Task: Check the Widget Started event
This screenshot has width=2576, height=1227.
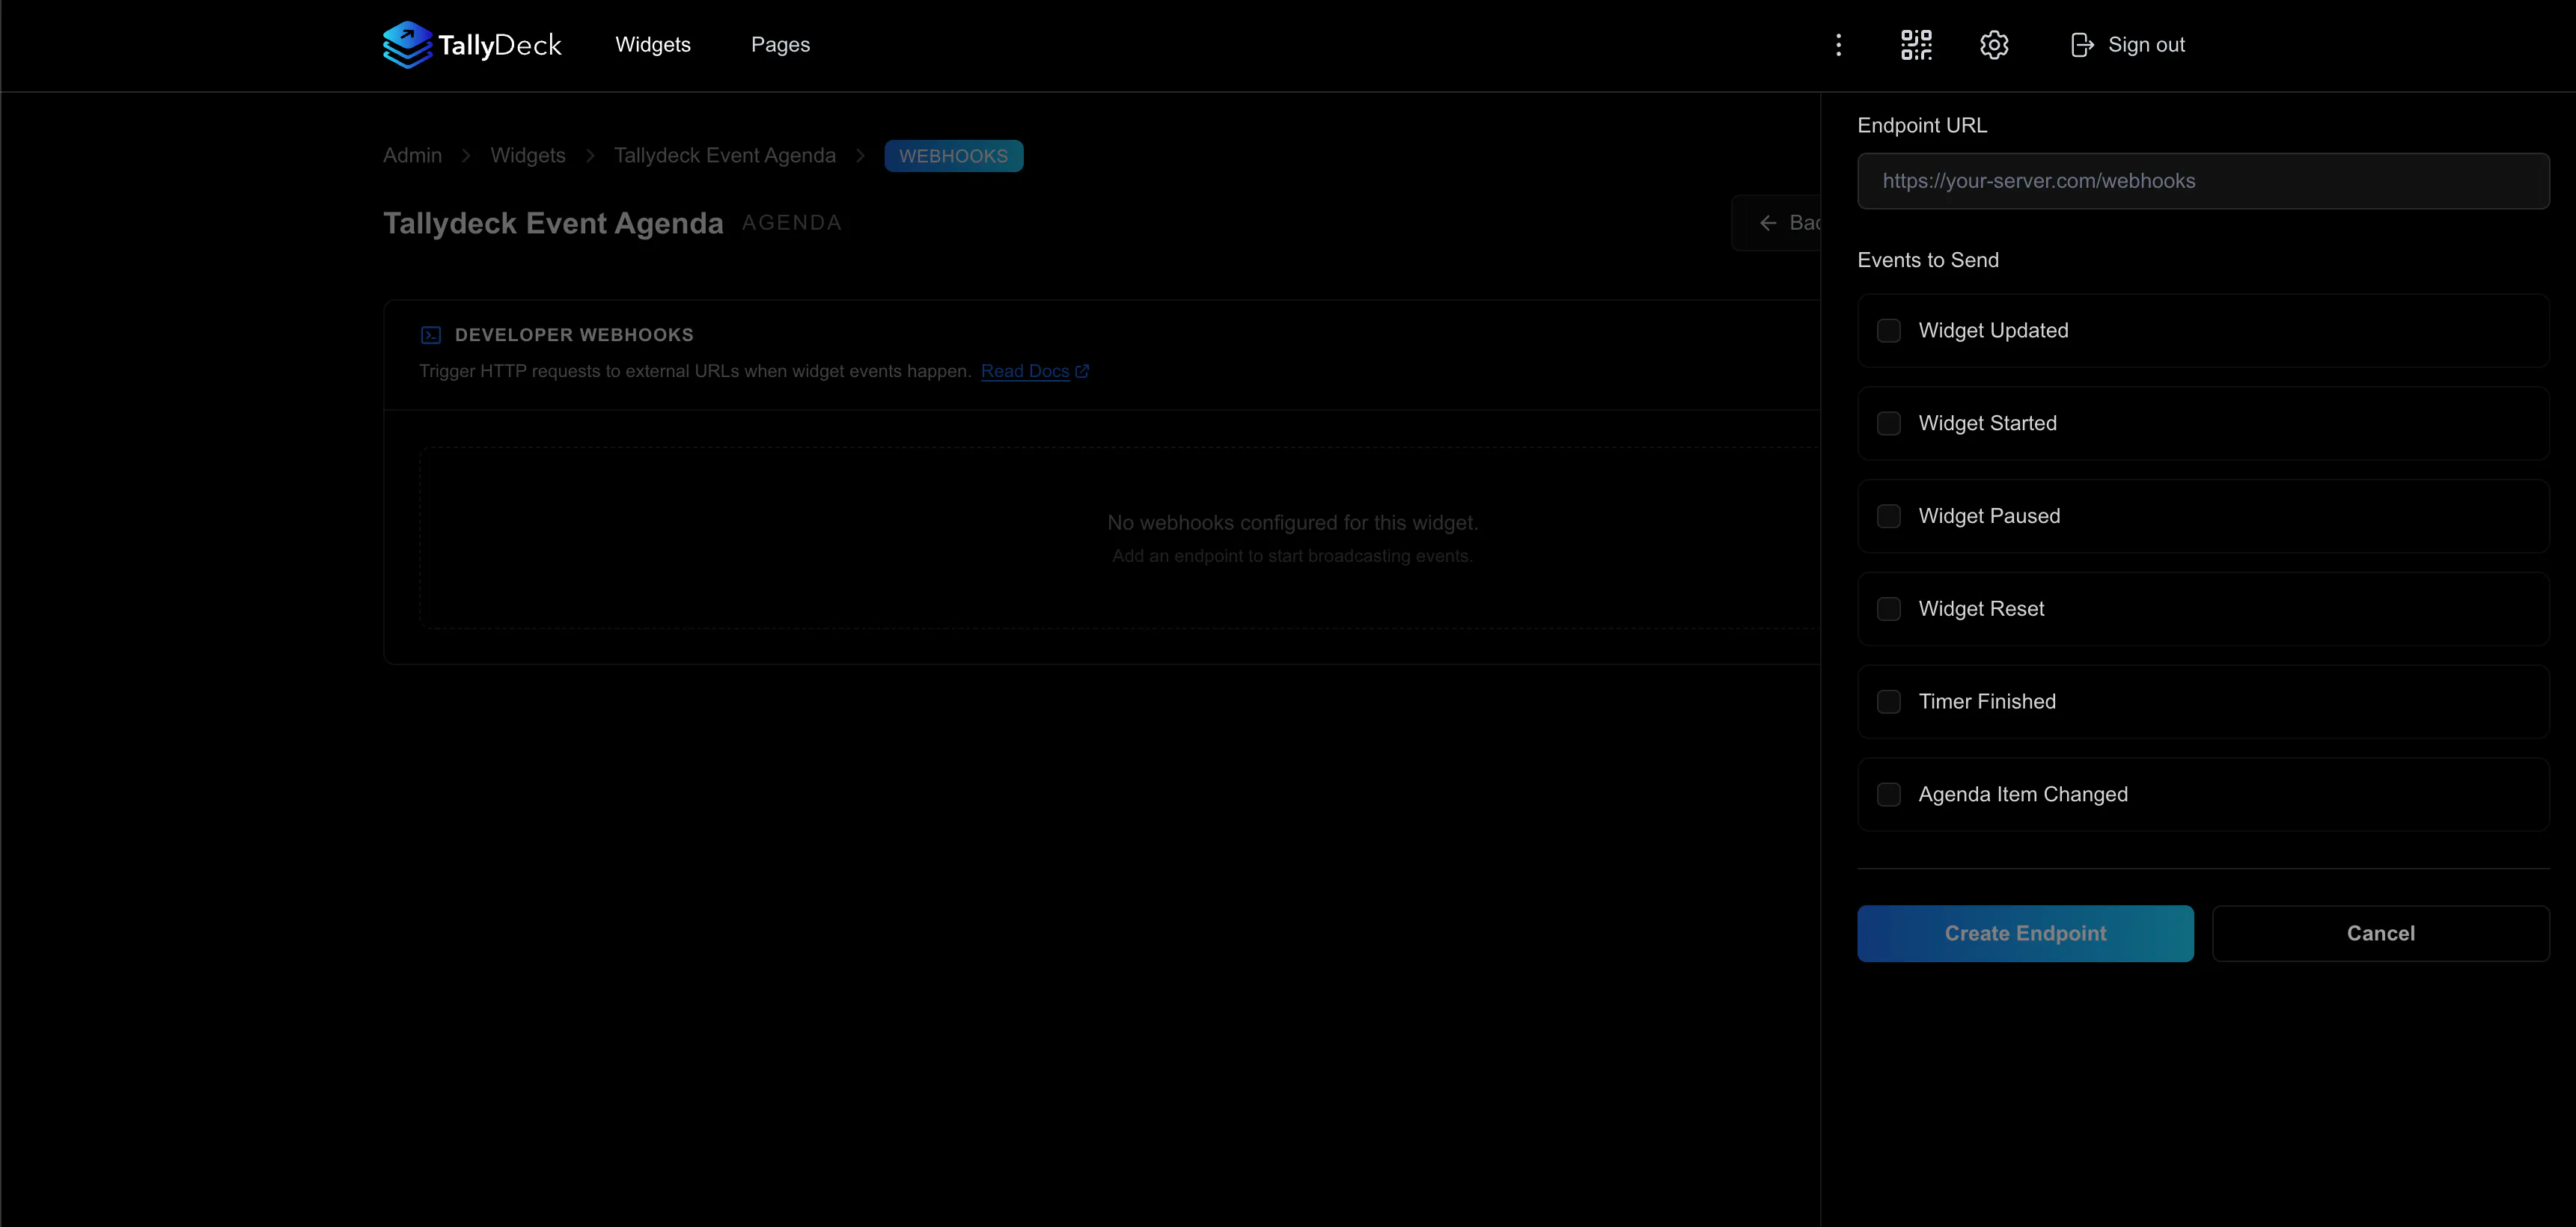Action: pyautogui.click(x=1888, y=424)
